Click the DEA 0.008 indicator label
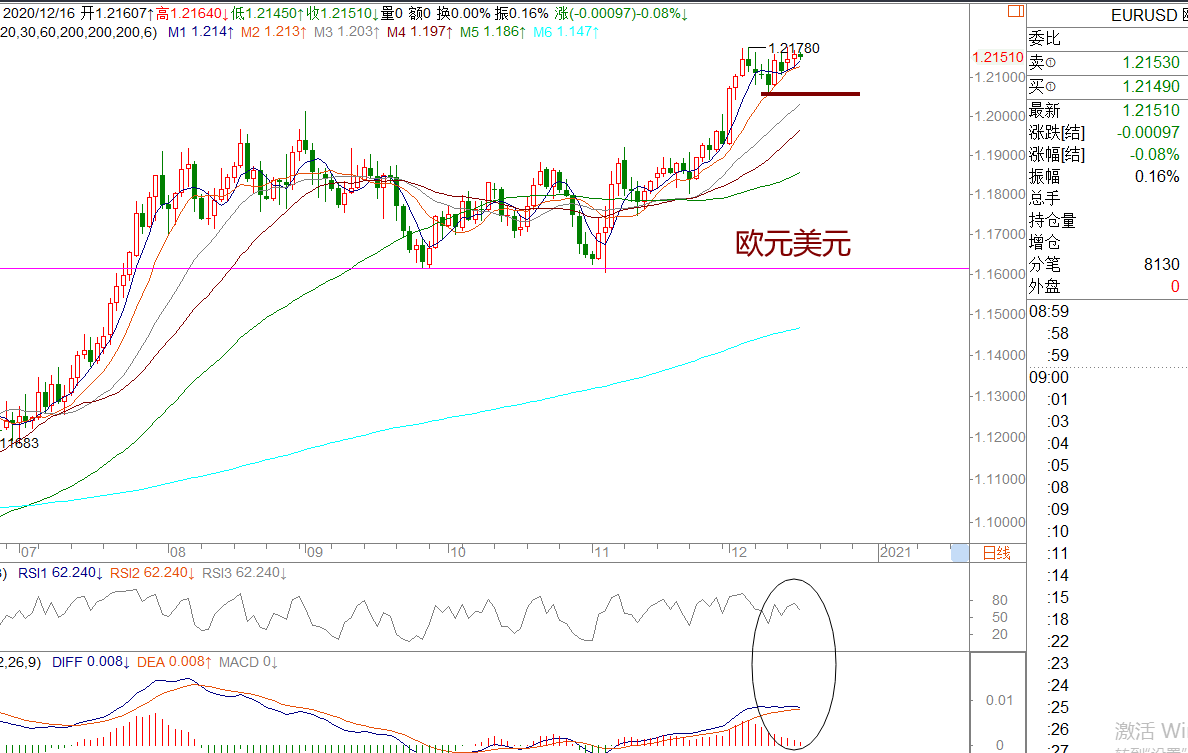 (x=174, y=662)
